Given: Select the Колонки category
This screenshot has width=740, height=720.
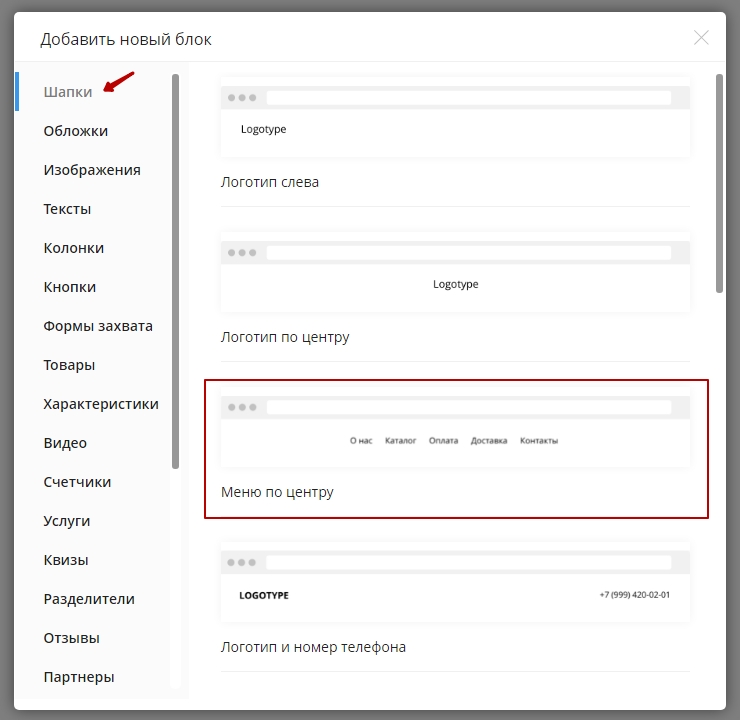Looking at the screenshot, I should [x=73, y=248].
